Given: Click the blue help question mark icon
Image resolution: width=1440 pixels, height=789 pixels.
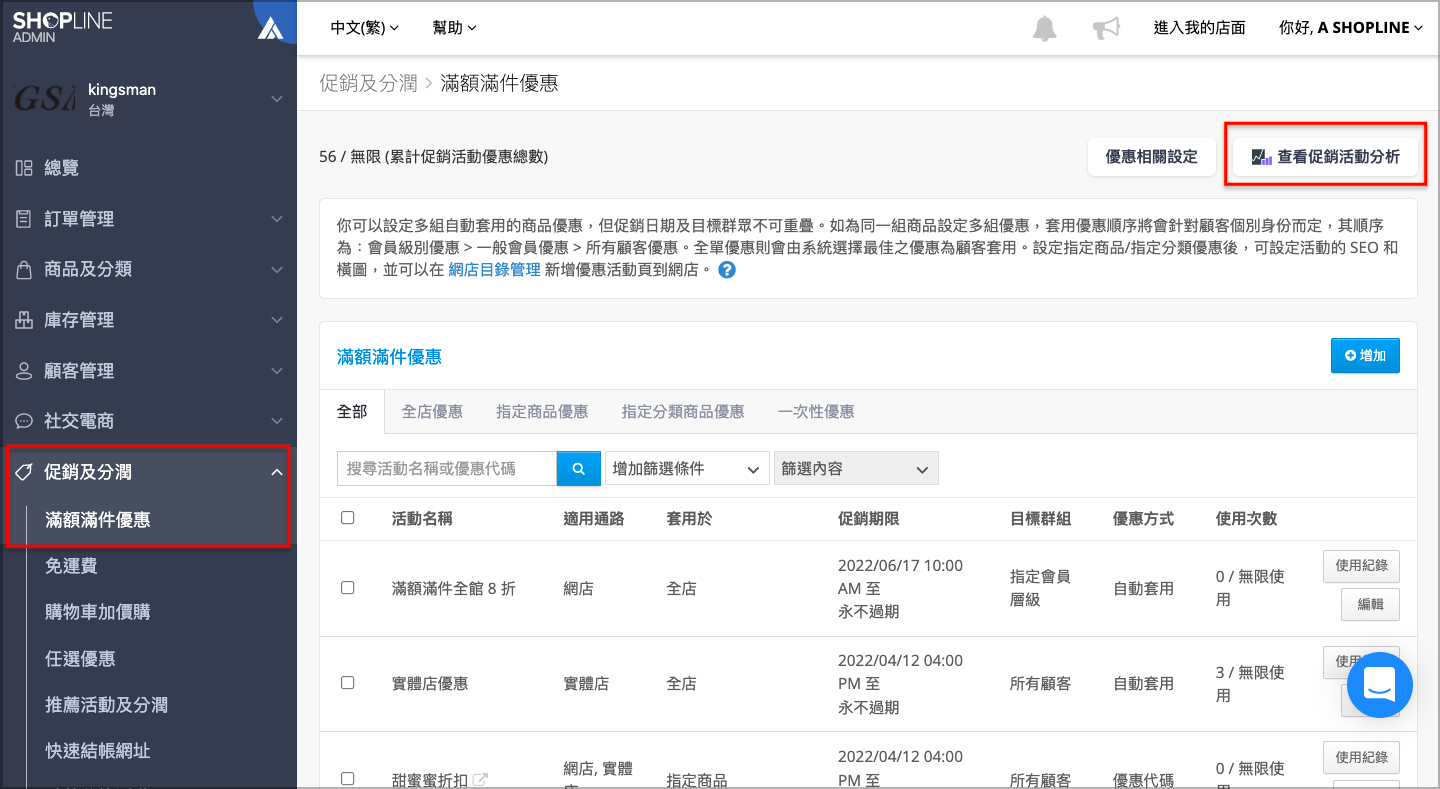Looking at the screenshot, I should 727,270.
